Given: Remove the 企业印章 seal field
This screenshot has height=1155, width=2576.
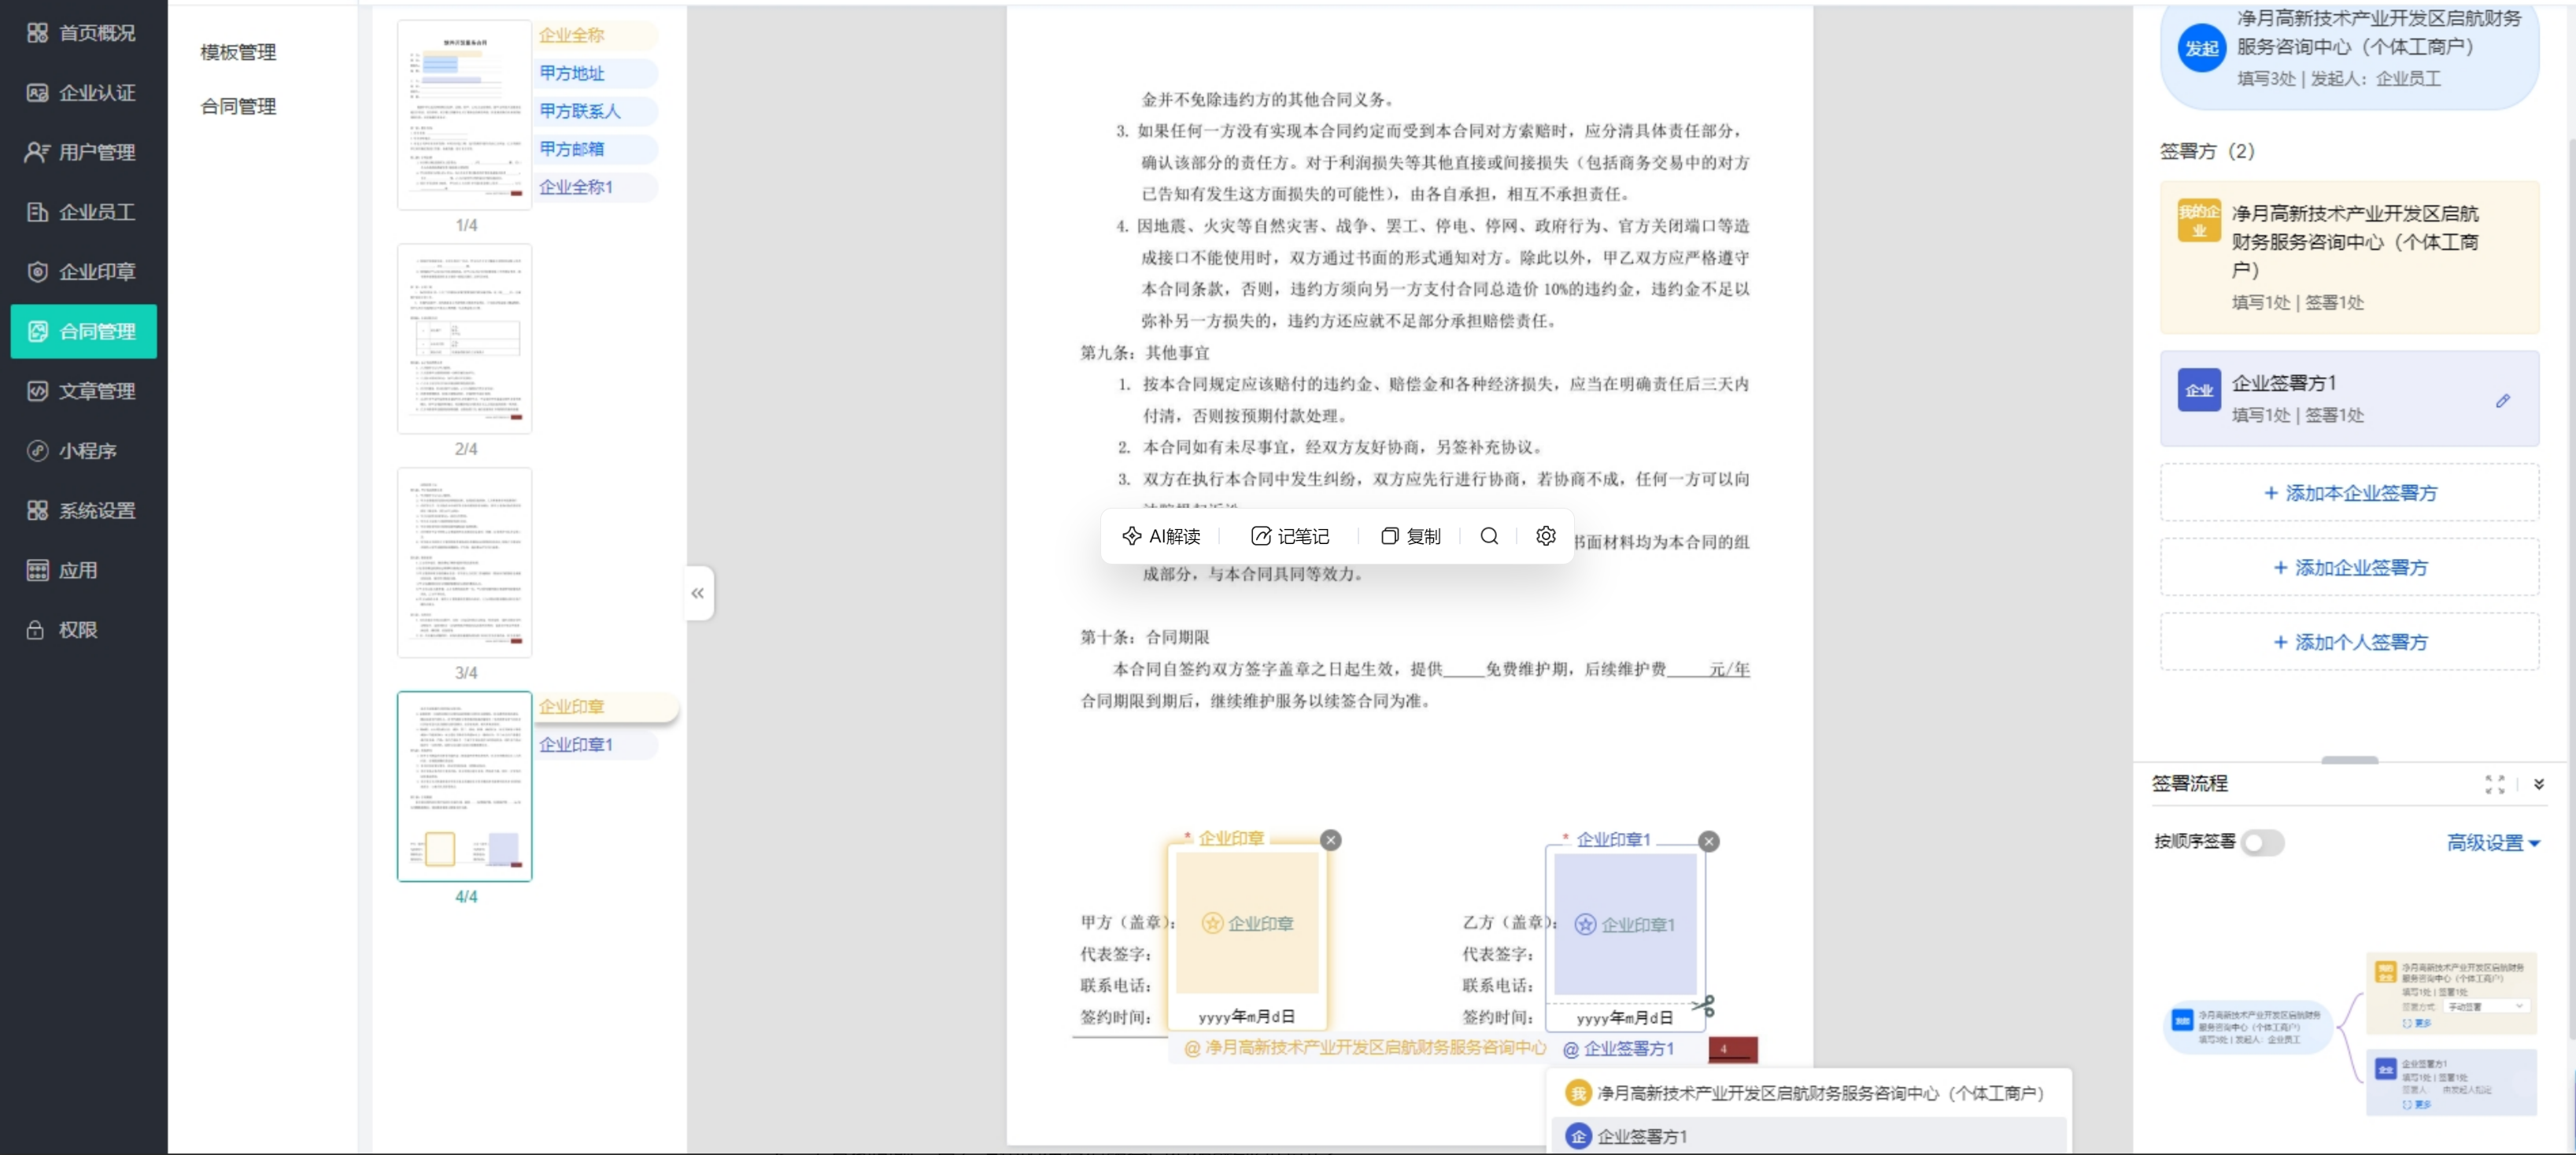Looking at the screenshot, I should 1330,840.
